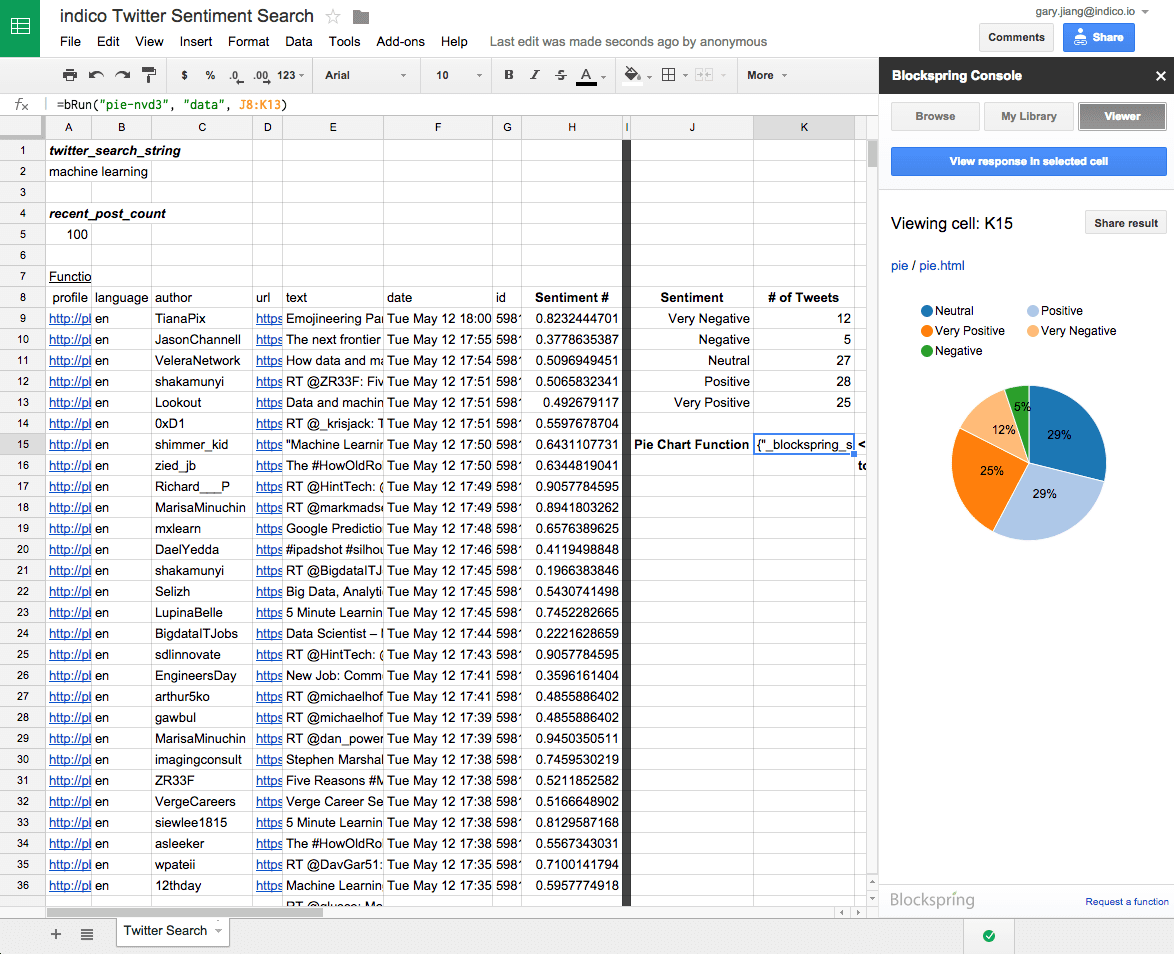Image resolution: width=1174 pixels, height=954 pixels.
Task: Expand the More toolbar options
Action: [765, 75]
